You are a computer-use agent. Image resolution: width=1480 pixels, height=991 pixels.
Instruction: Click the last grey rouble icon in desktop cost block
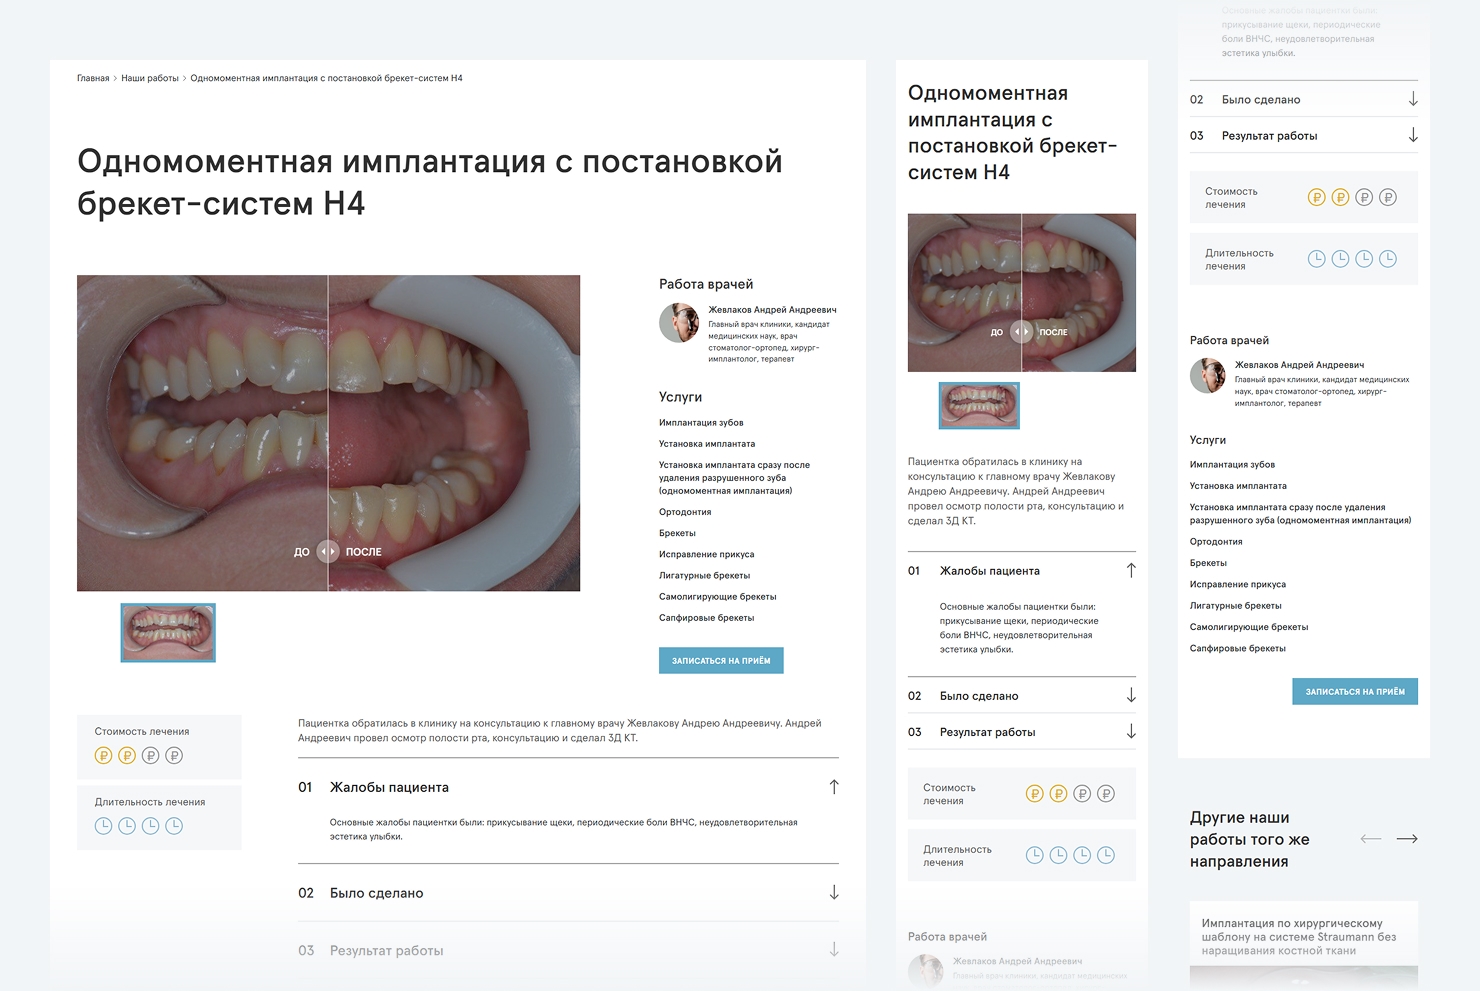pos(174,756)
